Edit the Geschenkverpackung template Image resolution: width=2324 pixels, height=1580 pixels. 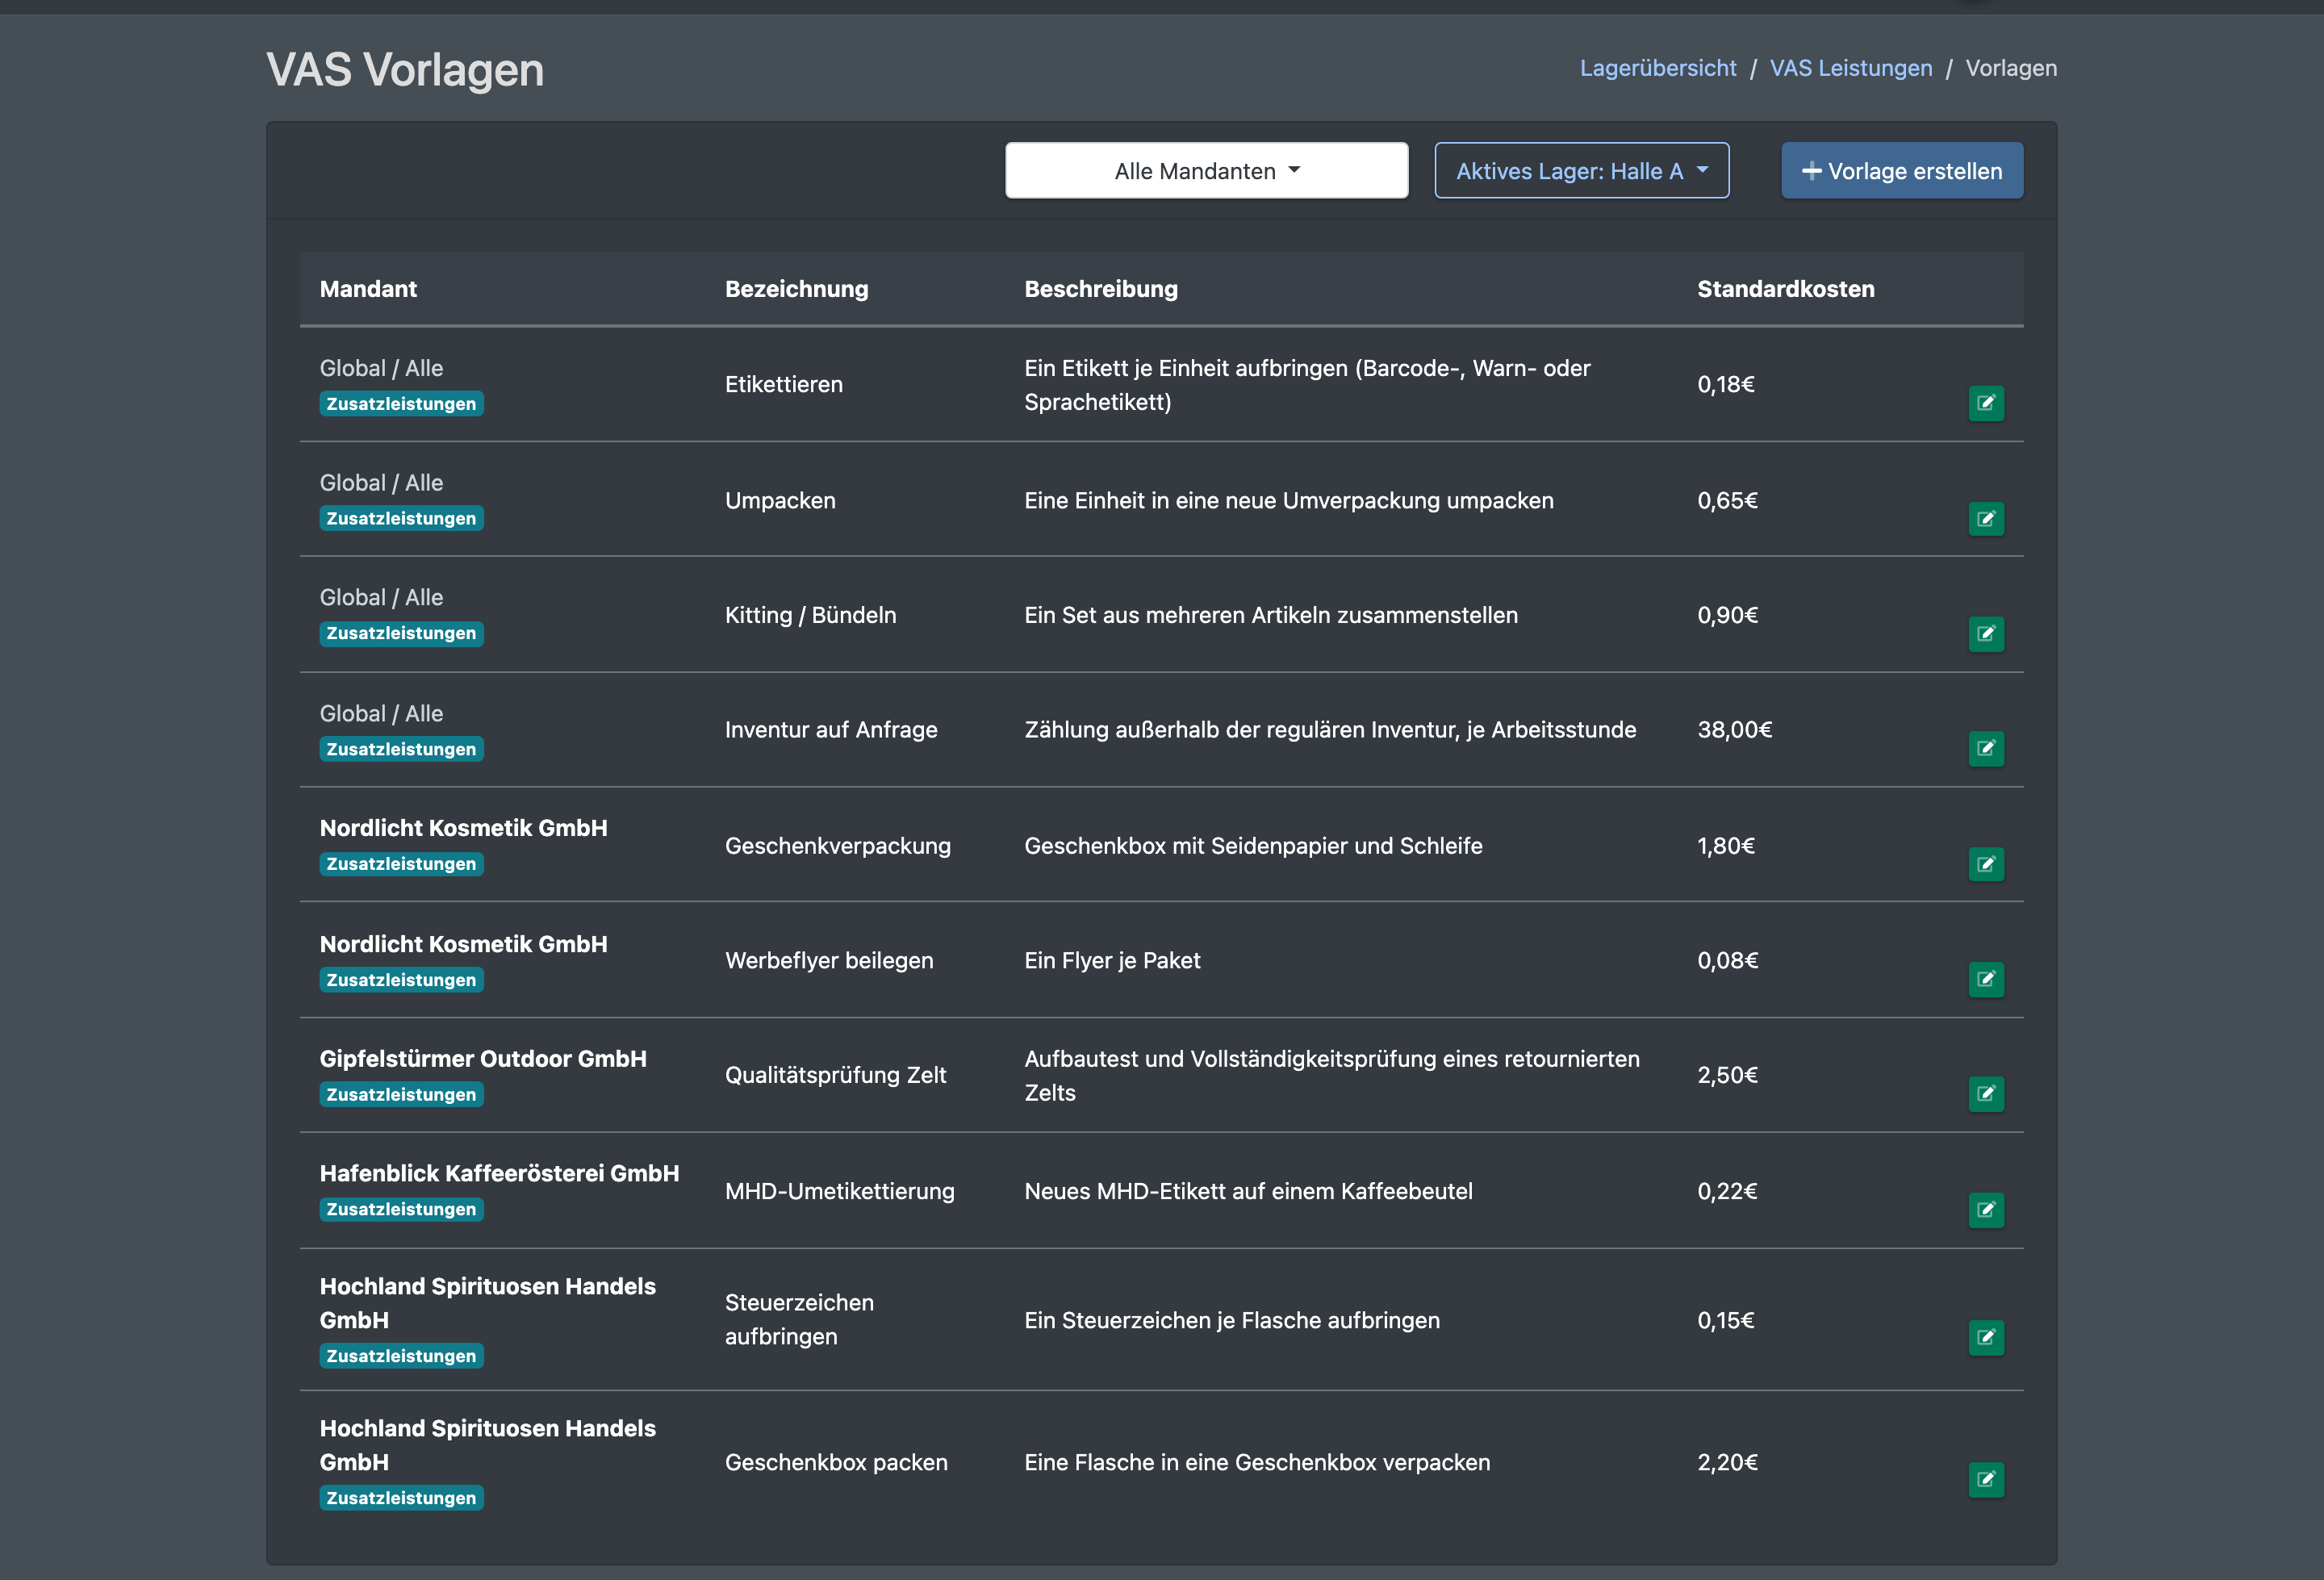pos(1986,864)
